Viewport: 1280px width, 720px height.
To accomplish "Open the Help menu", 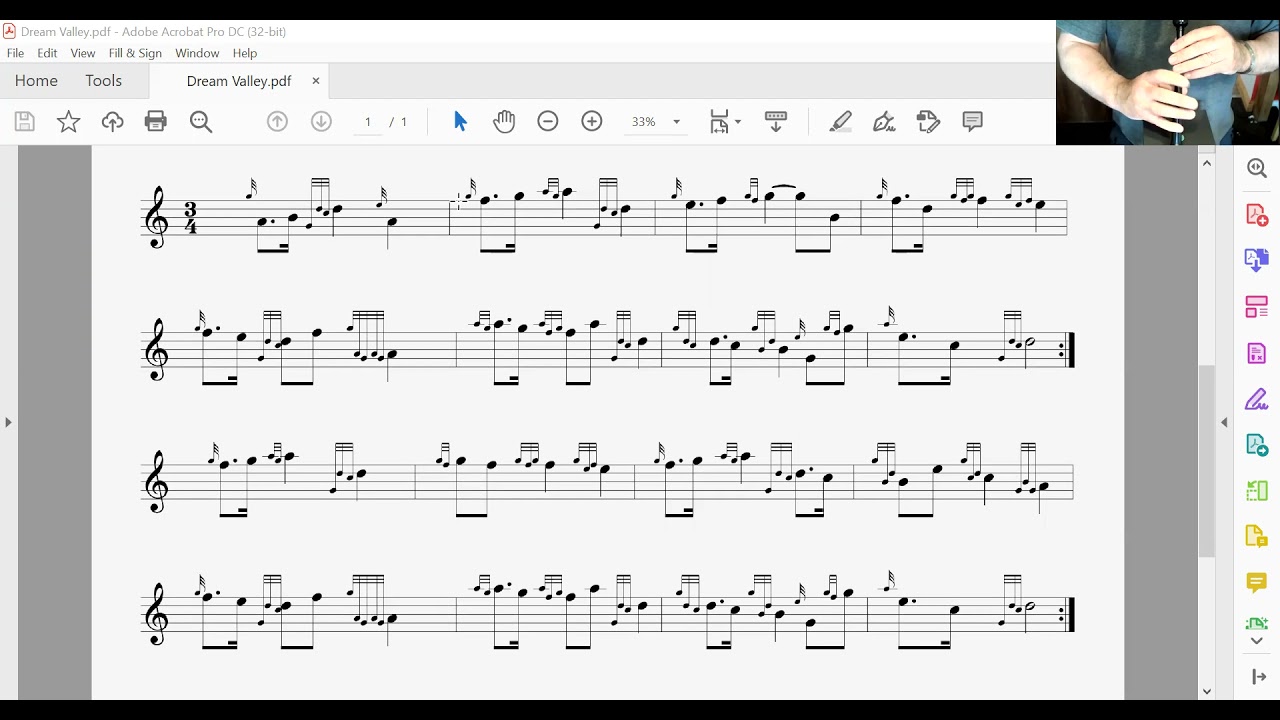I will [x=245, y=53].
